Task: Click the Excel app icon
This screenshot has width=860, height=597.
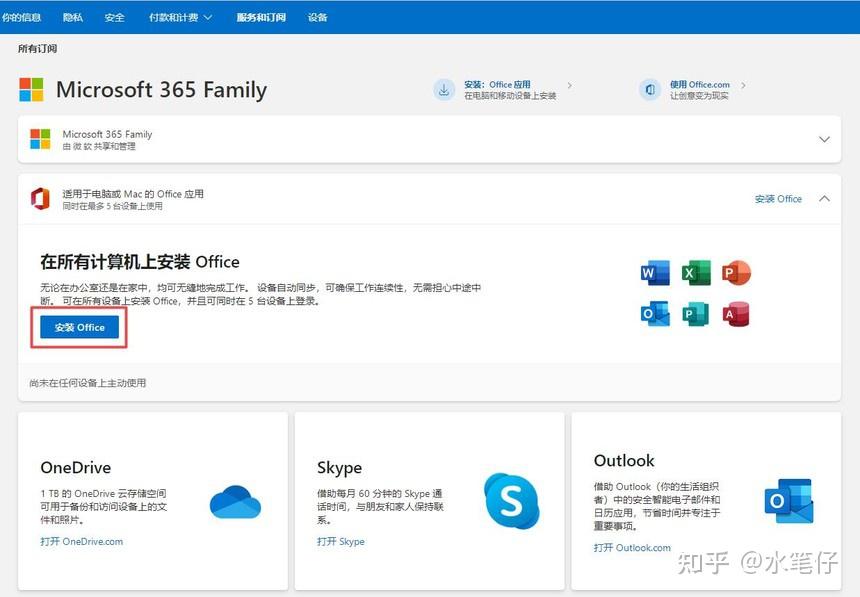Action: pos(696,271)
